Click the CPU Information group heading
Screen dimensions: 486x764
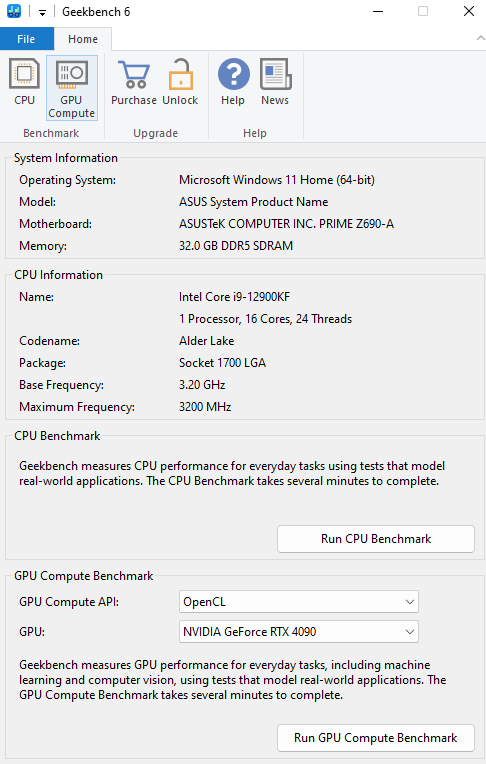point(58,275)
